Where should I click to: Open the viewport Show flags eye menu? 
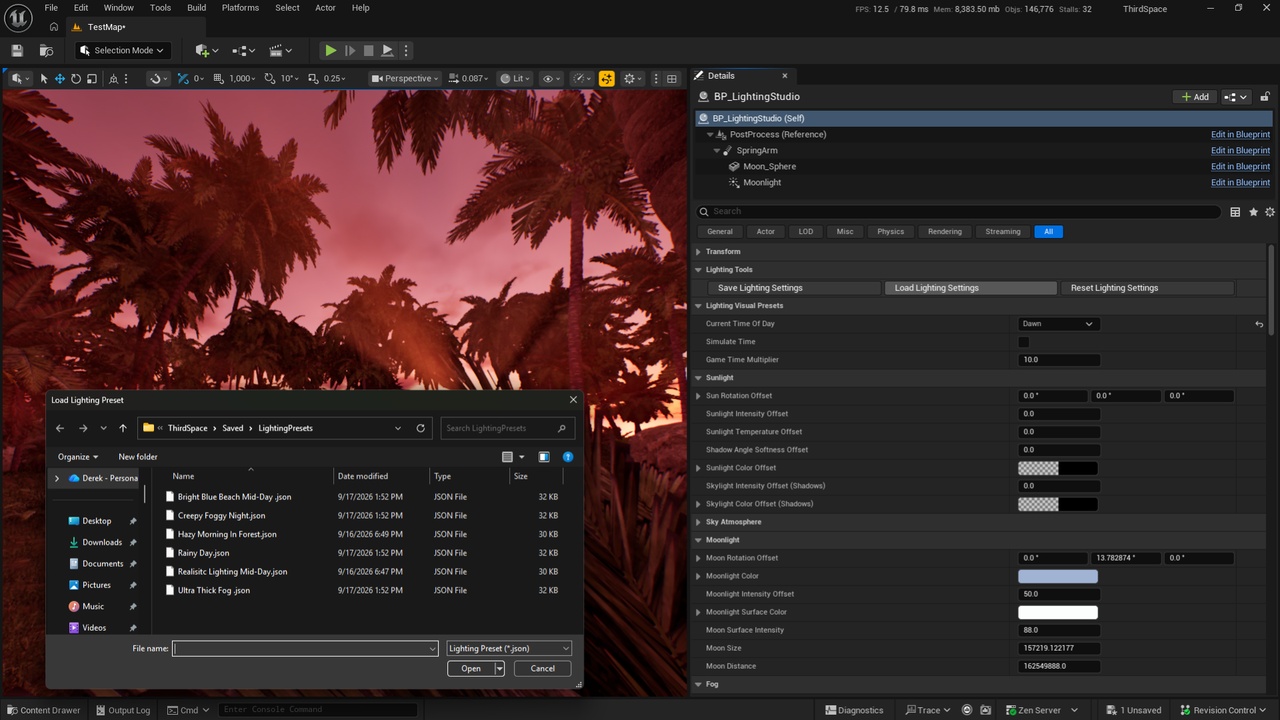551,78
